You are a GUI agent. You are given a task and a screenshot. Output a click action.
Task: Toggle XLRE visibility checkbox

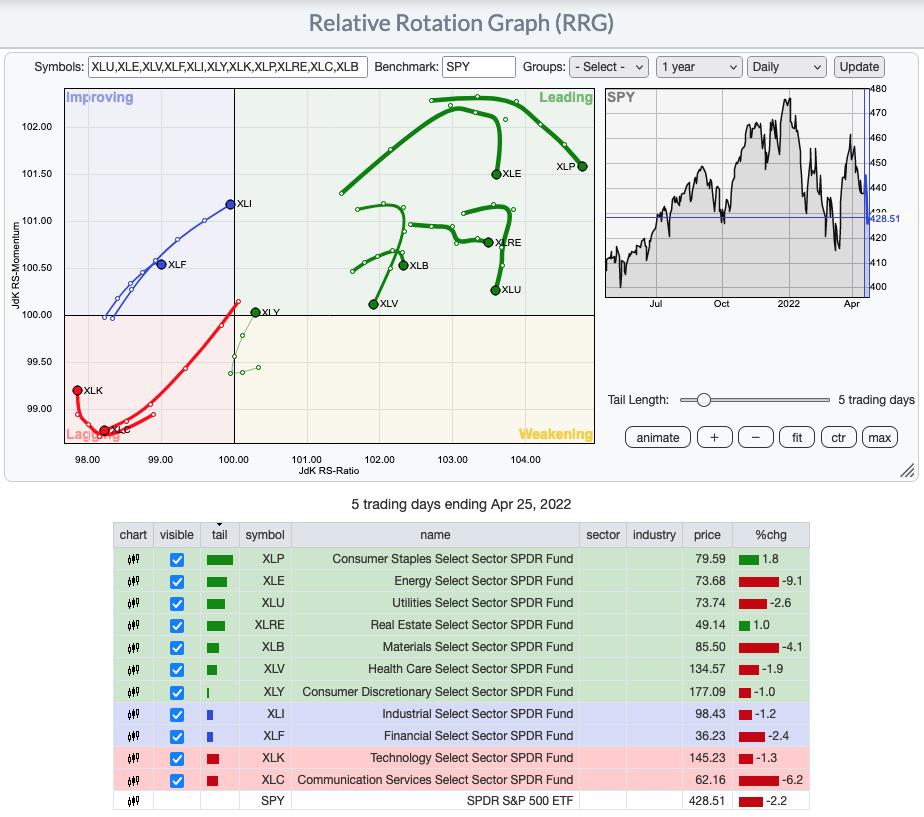tap(177, 625)
